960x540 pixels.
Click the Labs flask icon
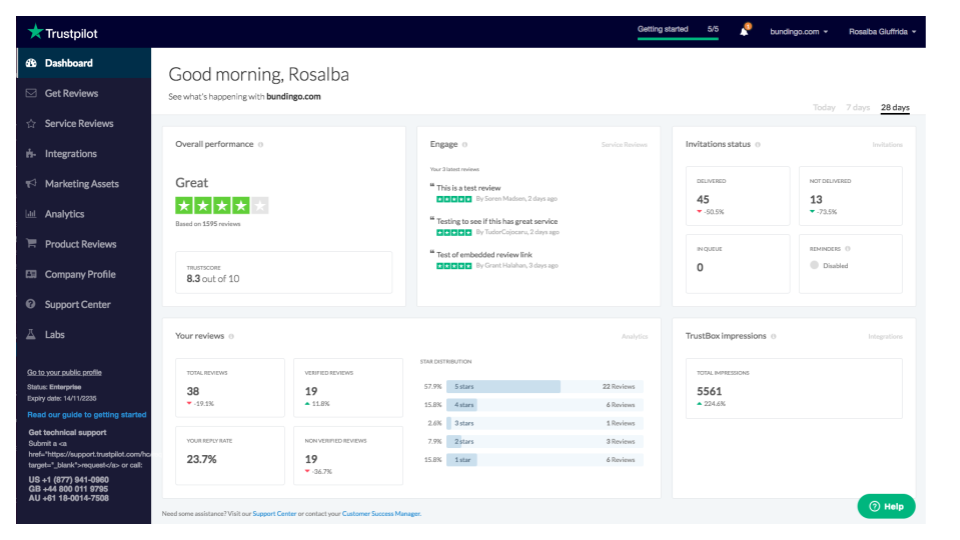(x=31, y=334)
